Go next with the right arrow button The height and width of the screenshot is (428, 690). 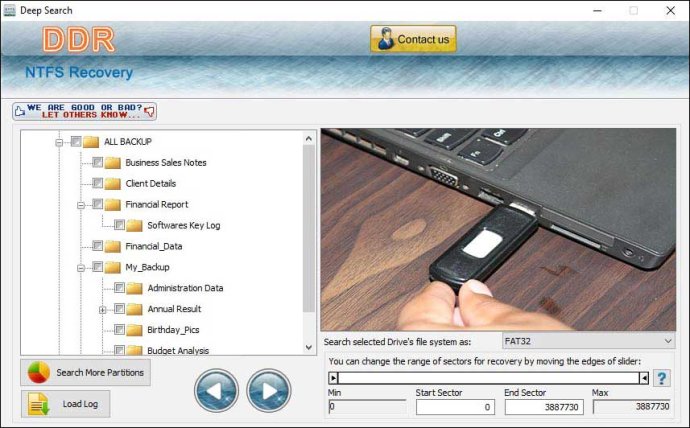click(x=268, y=391)
